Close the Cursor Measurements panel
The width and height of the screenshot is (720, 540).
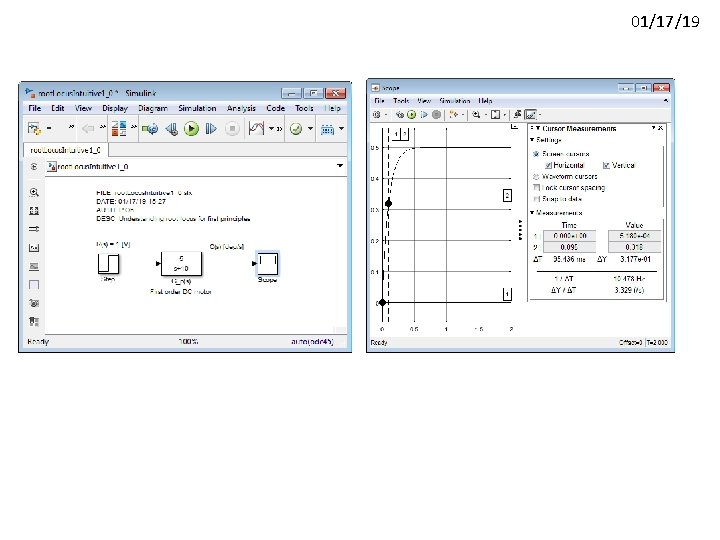pyautogui.click(x=661, y=128)
